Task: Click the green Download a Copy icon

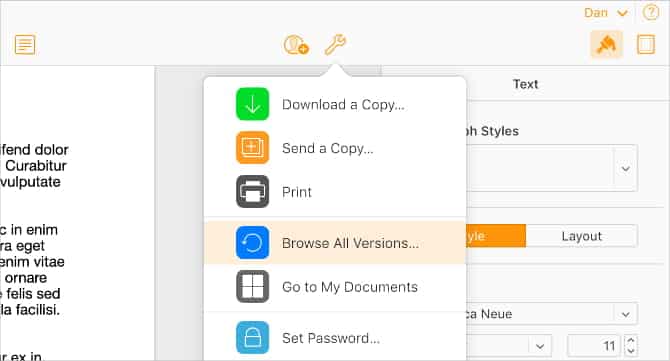Action: [x=253, y=104]
